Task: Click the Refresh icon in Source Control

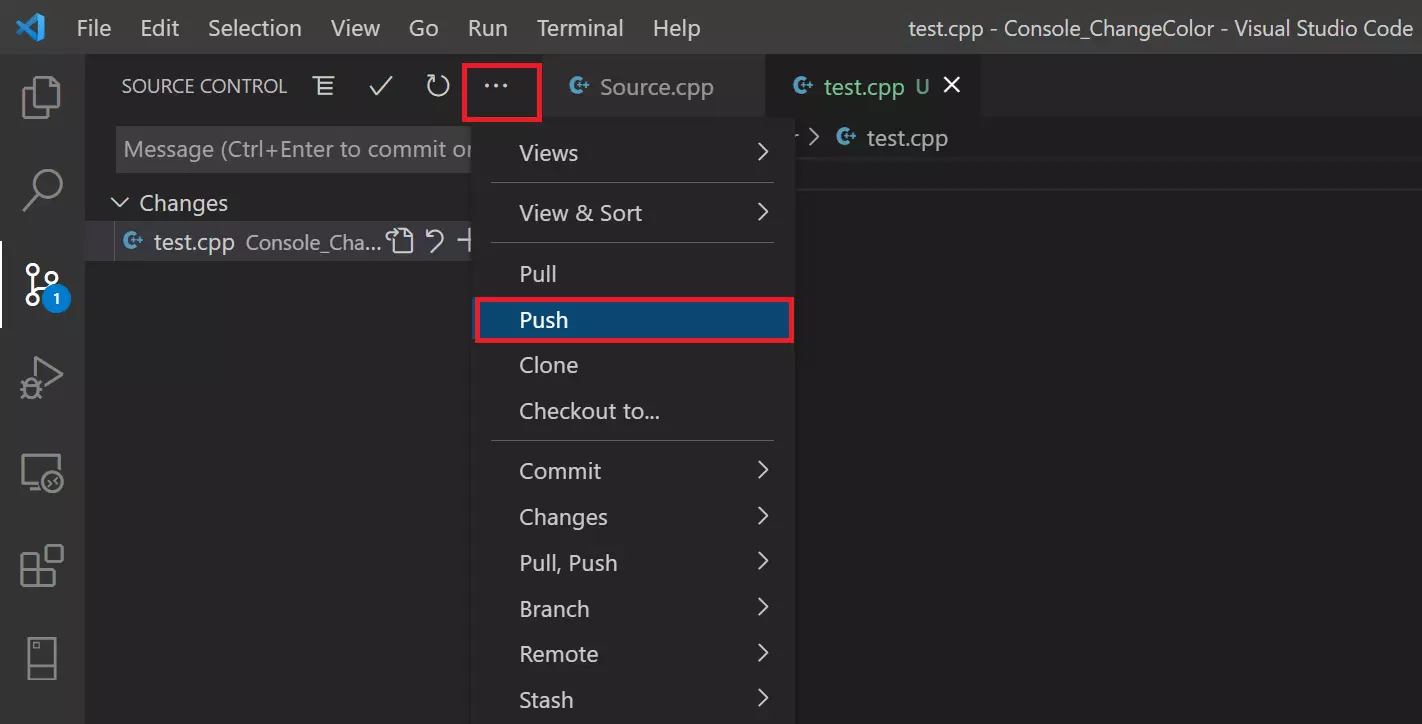Action: (x=438, y=86)
